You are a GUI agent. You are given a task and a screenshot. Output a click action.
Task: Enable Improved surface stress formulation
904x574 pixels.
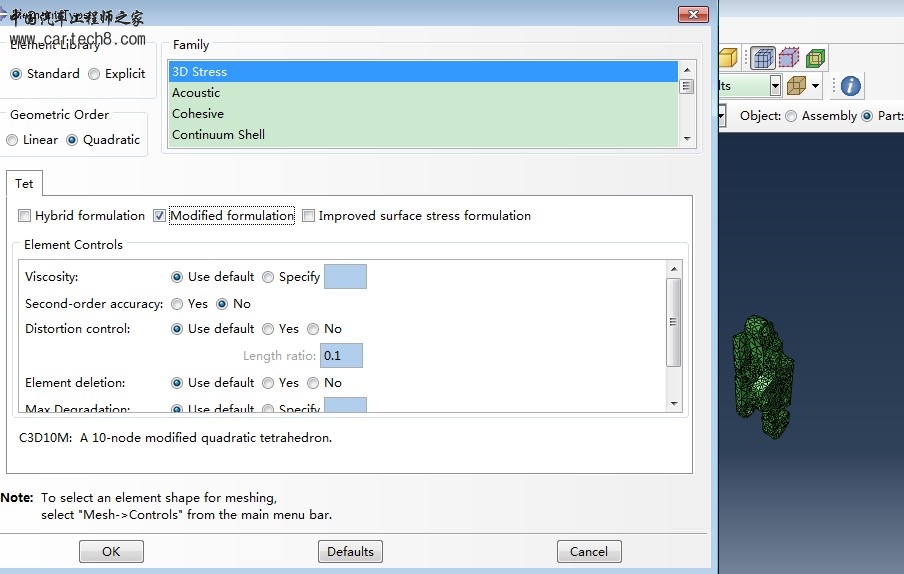click(309, 216)
